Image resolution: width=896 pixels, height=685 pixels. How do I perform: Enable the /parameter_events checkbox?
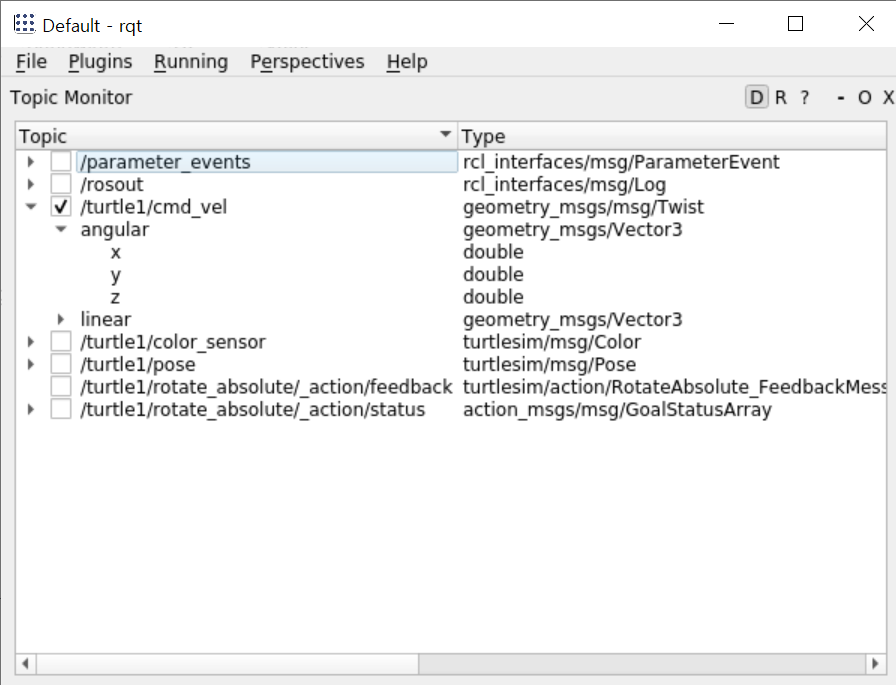tap(61, 162)
